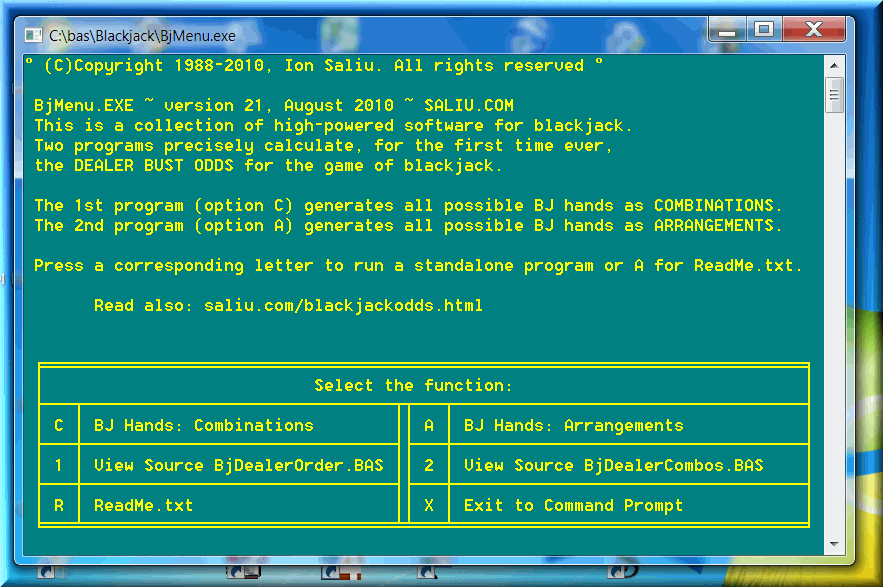Click the vertical scrollbar thumb
The image size is (883, 587).
coord(834,95)
